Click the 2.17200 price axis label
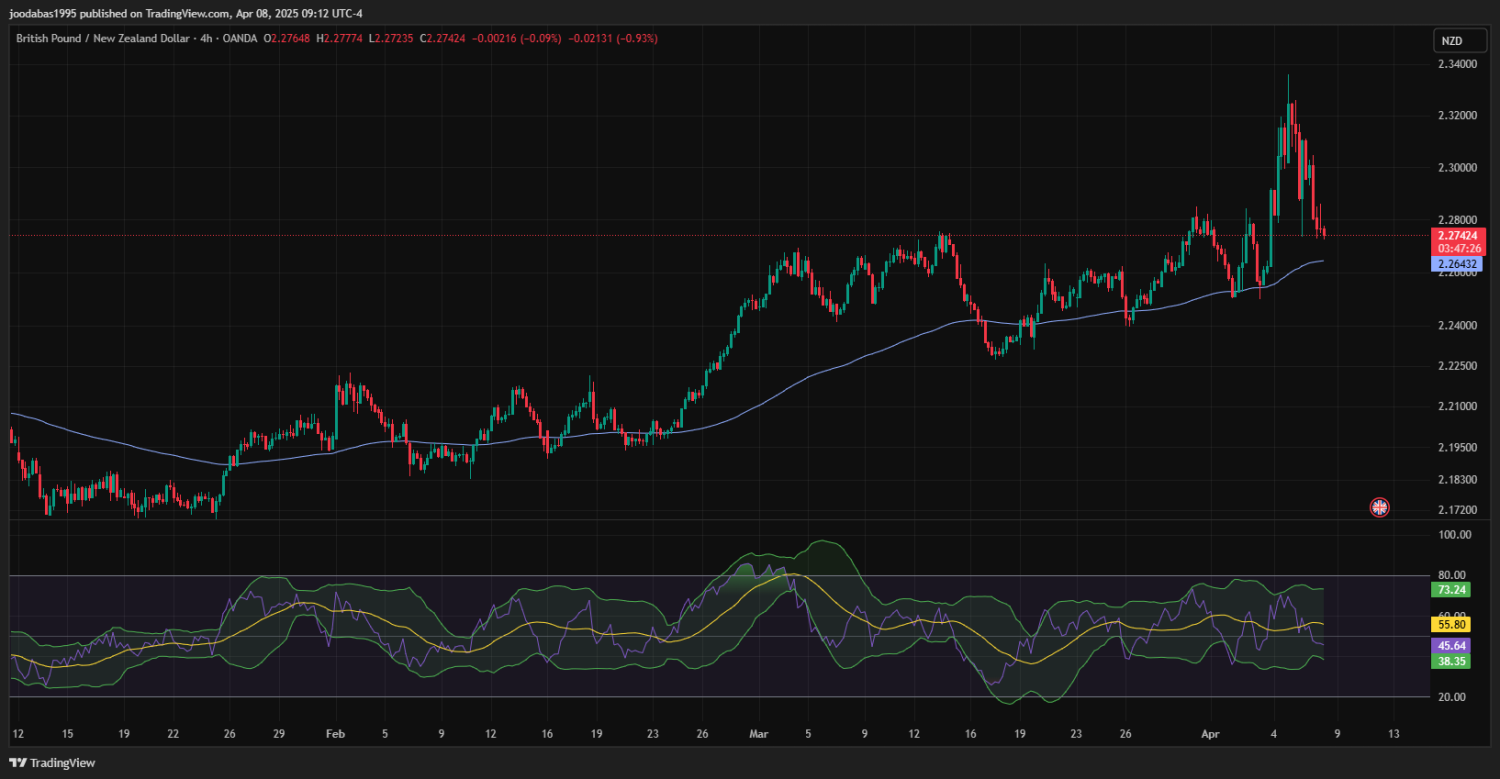This screenshot has height=779, width=1500. (1459, 510)
